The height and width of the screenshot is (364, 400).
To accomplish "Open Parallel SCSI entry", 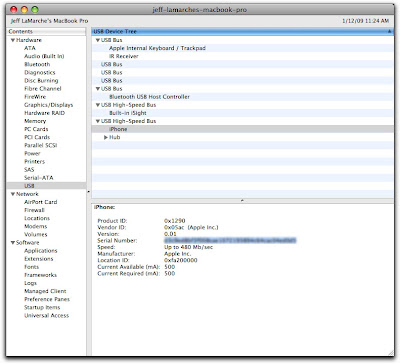I will 41,145.
